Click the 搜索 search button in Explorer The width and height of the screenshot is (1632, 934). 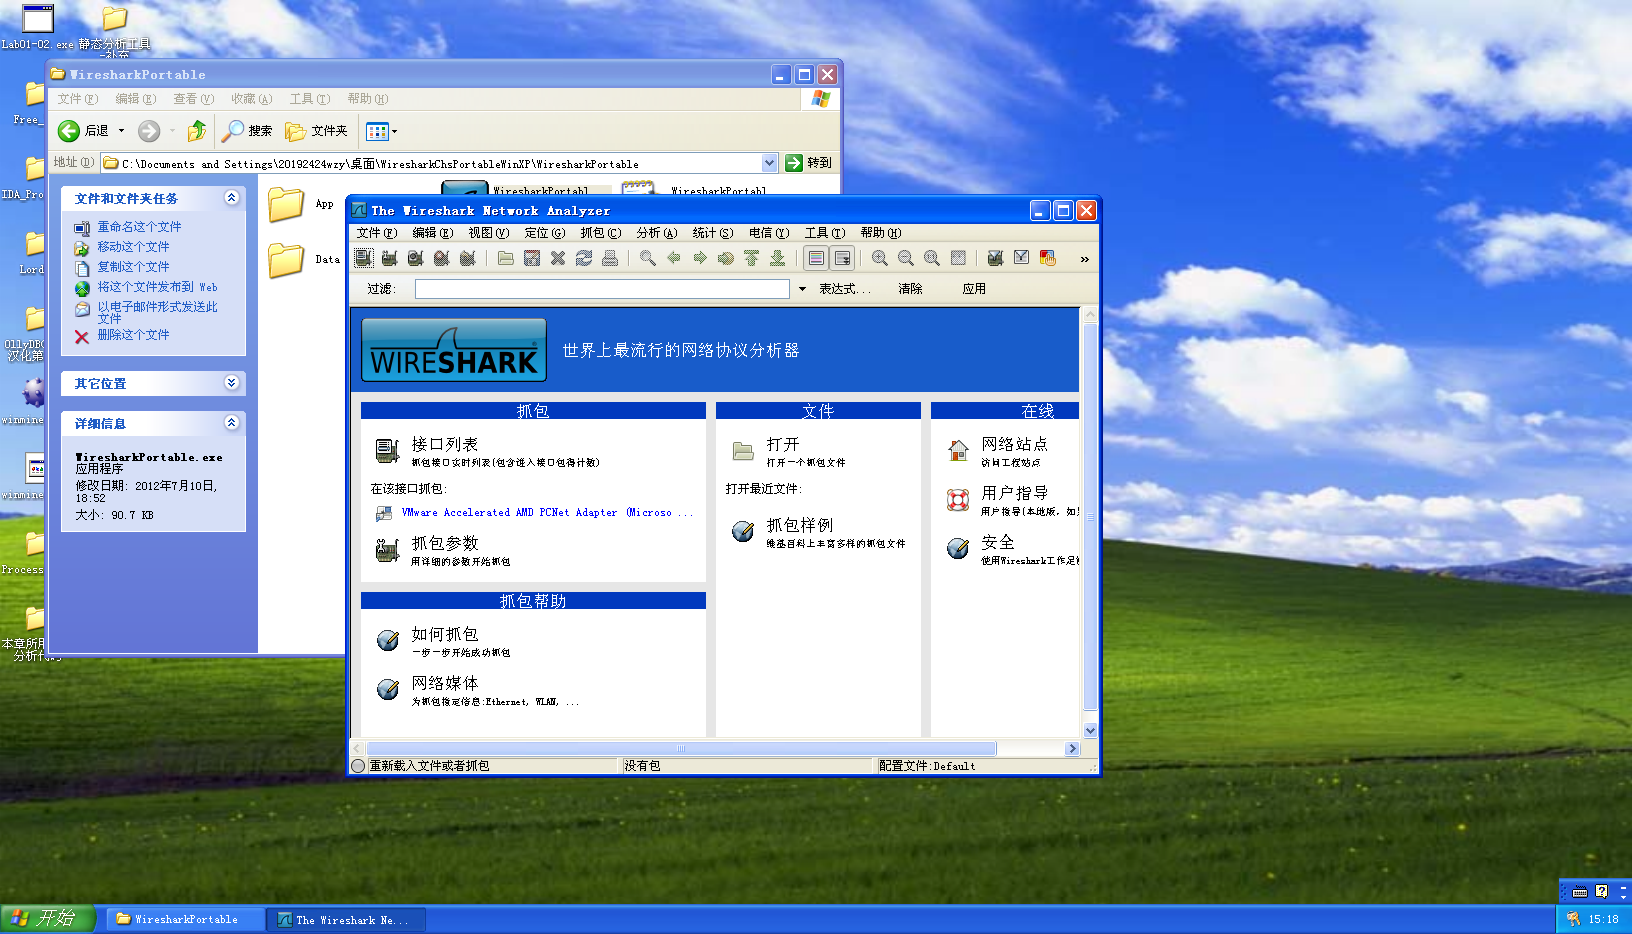(x=248, y=131)
